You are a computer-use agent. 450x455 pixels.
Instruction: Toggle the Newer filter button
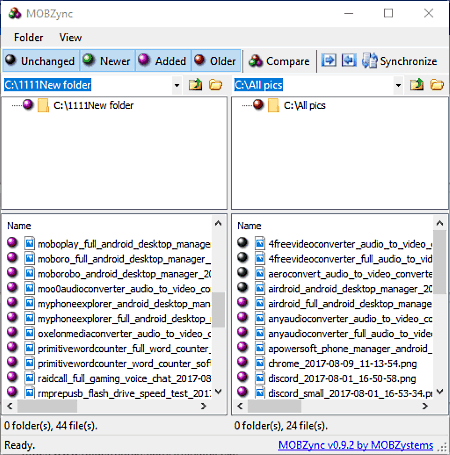point(107,61)
